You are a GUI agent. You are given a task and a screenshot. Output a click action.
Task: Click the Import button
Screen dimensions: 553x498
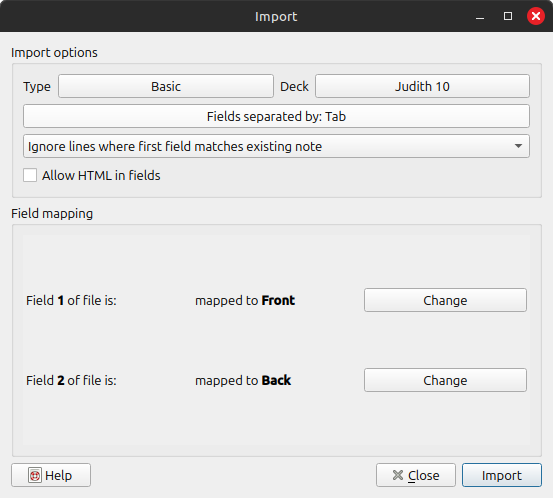click(502, 475)
